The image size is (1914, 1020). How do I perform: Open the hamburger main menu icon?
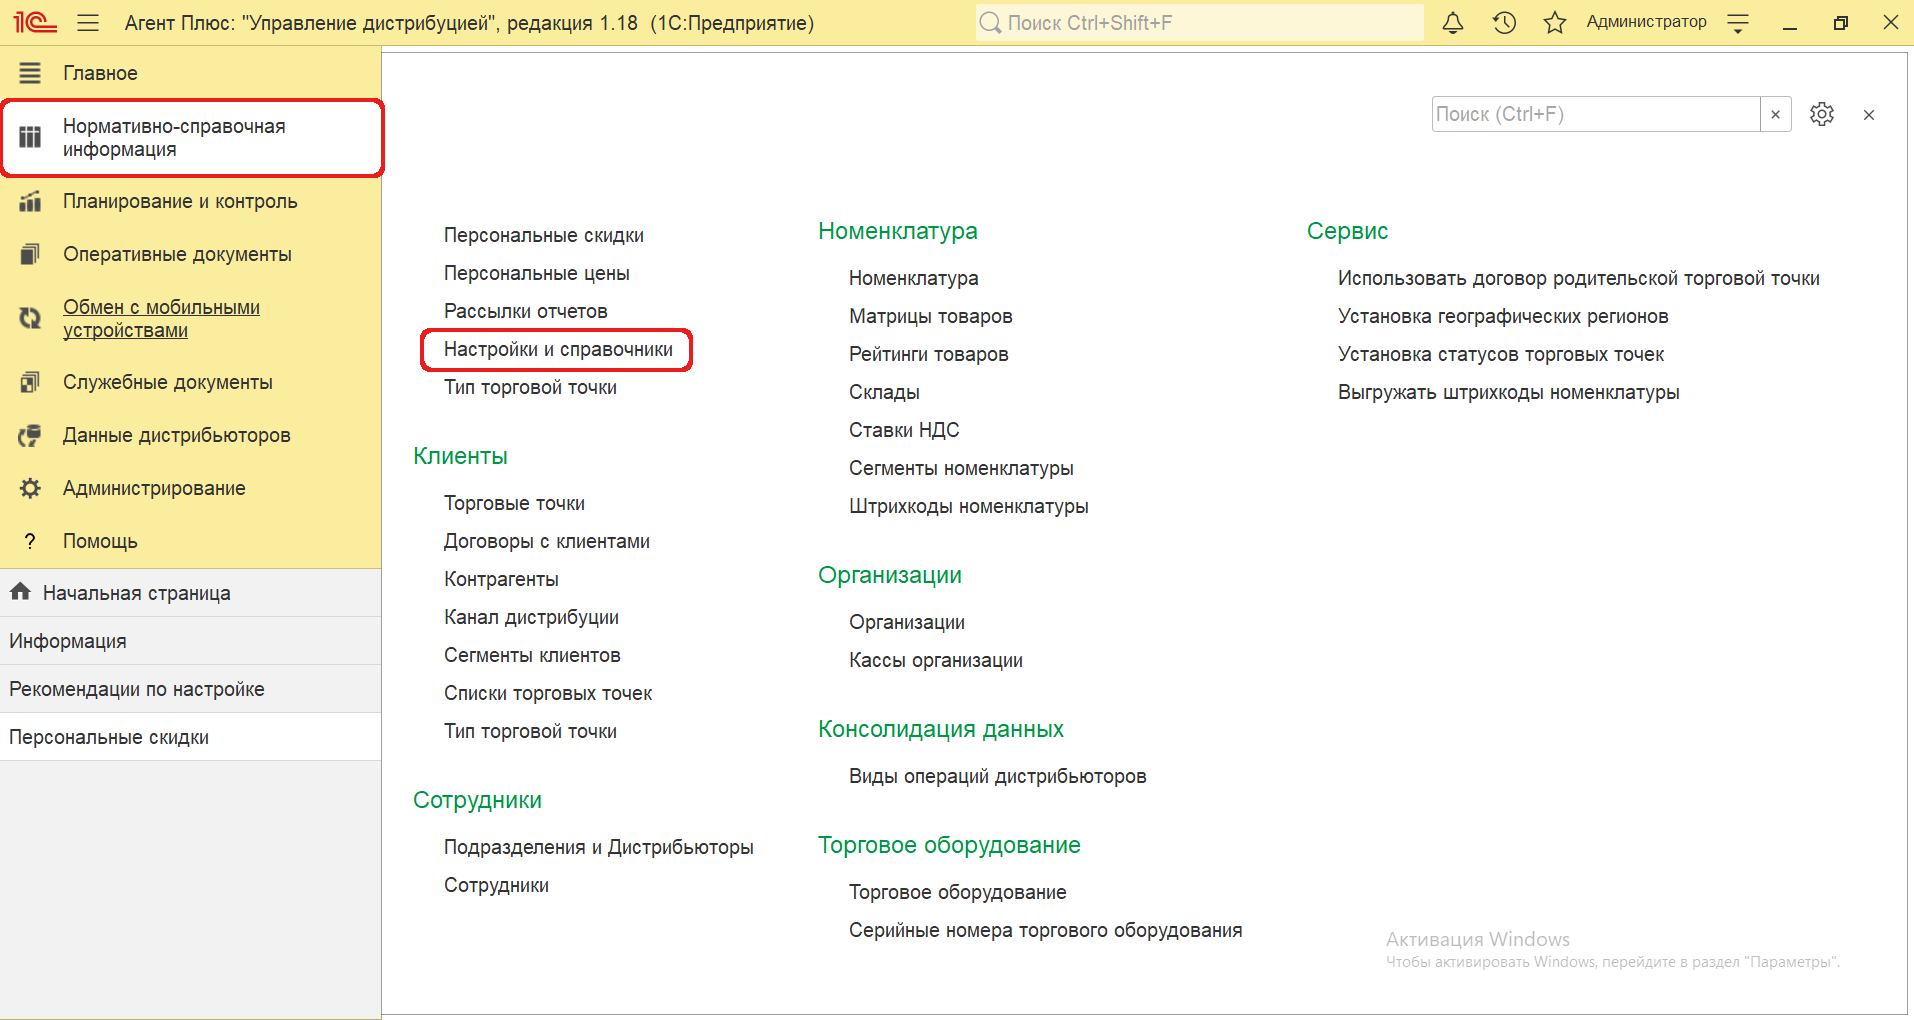coord(88,23)
